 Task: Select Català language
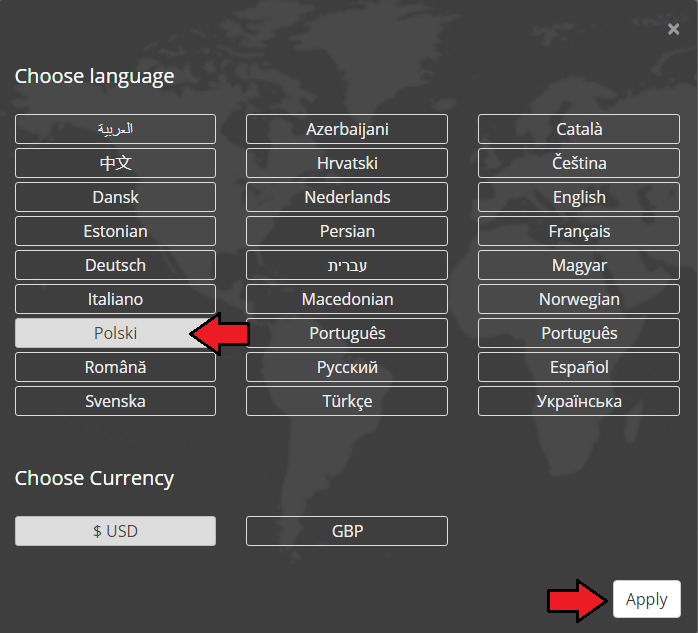[579, 129]
